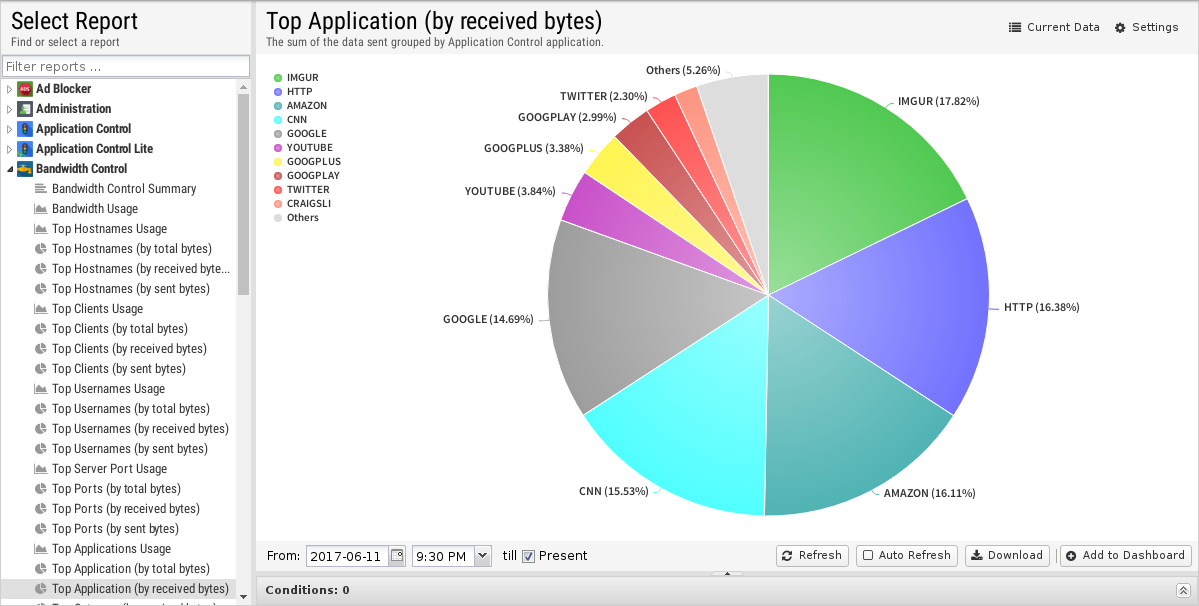This screenshot has height=606, width=1199.
Task: Select the Top Clients (by sent bytes) report
Action: 119,368
